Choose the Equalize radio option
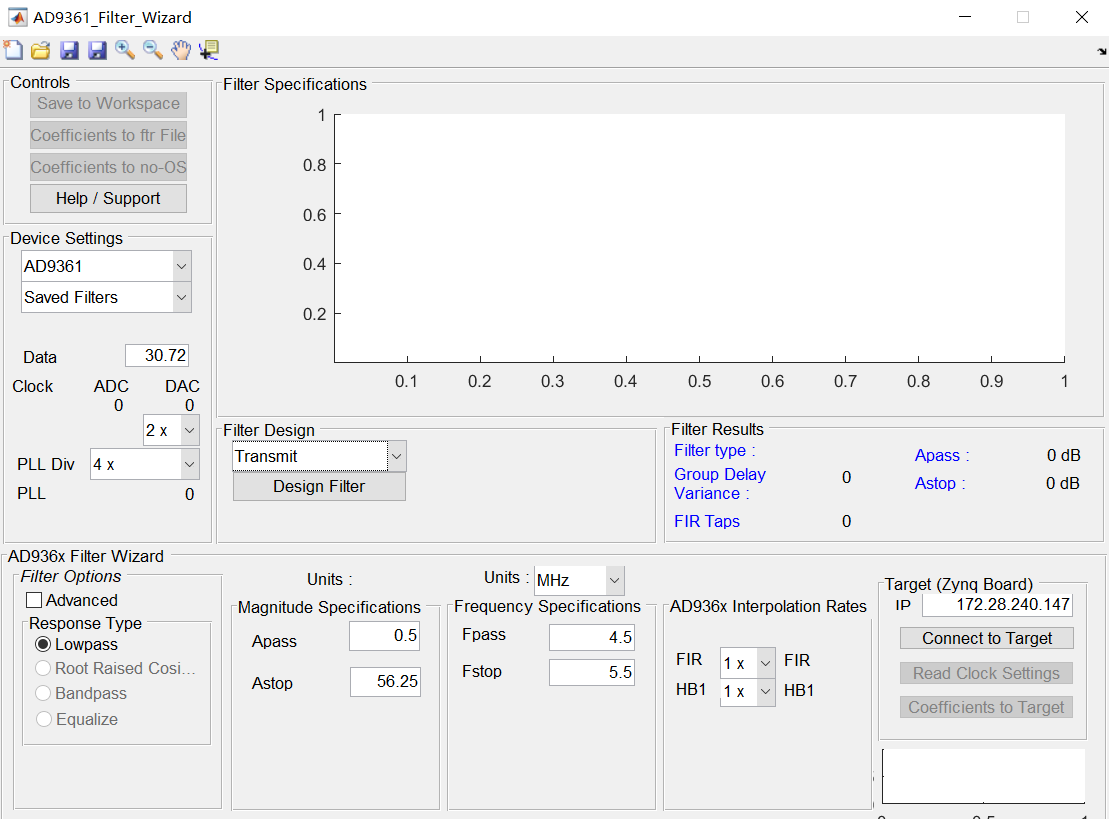 pyautogui.click(x=43, y=719)
